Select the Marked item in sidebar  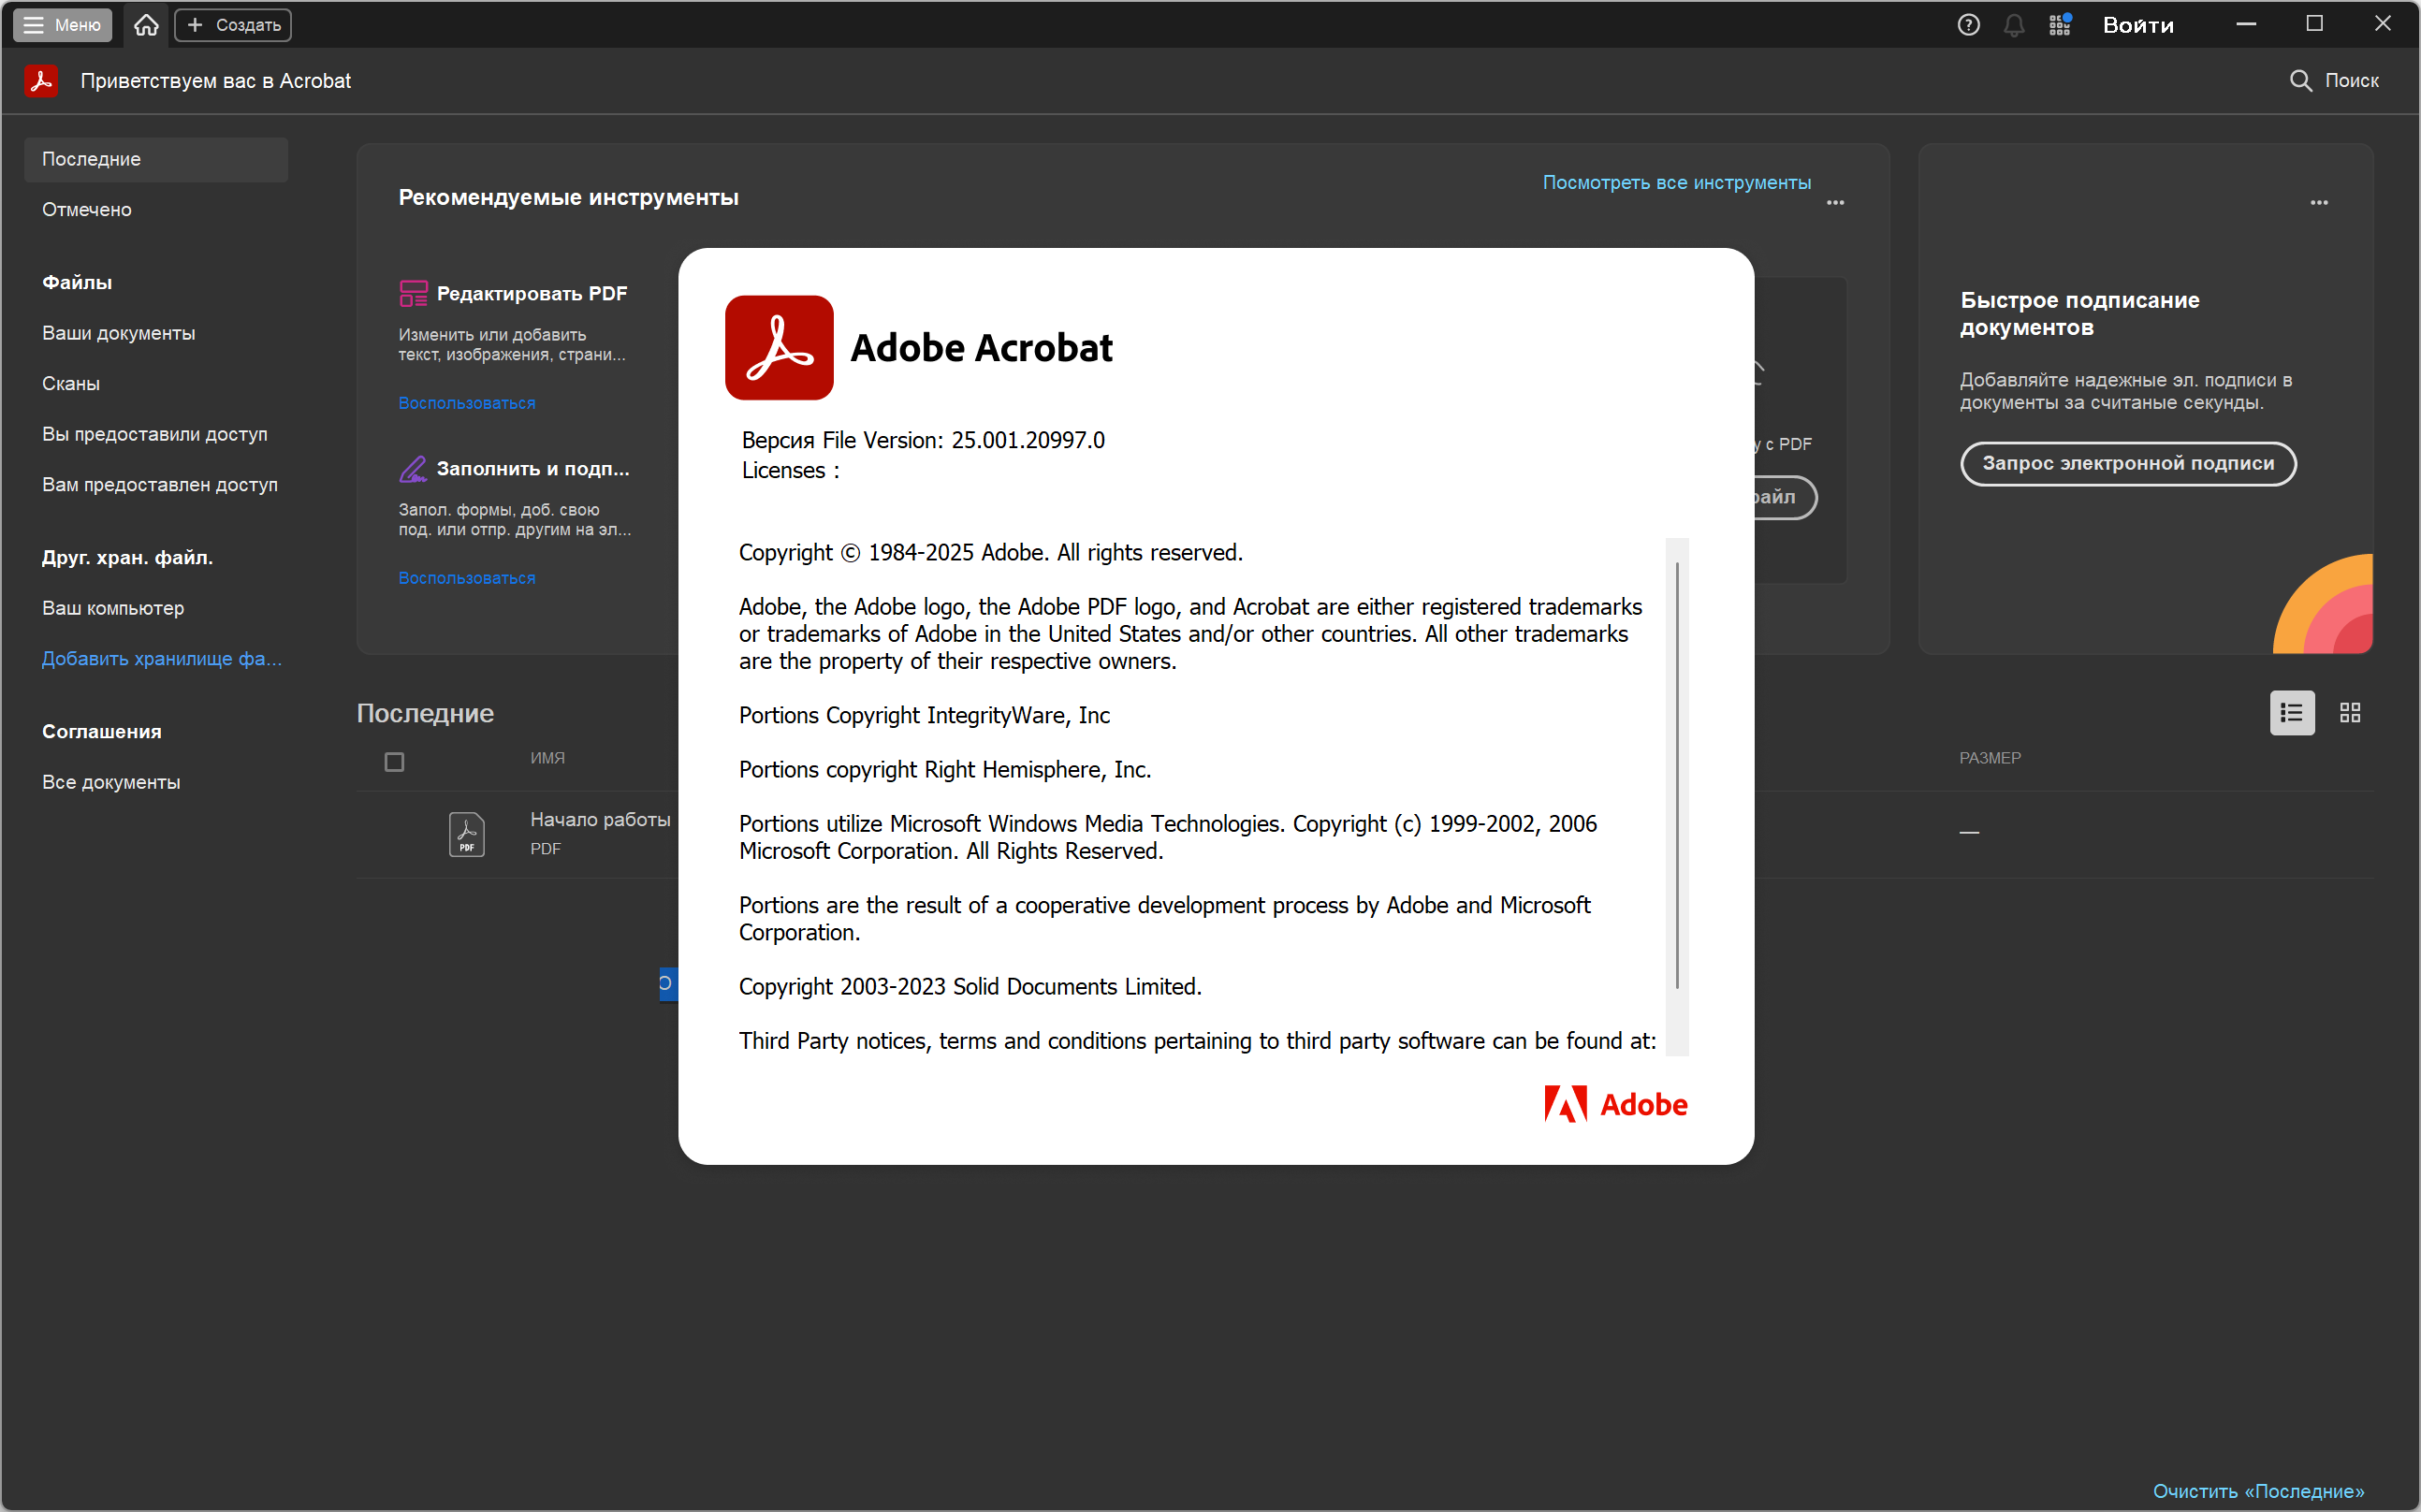[87, 210]
